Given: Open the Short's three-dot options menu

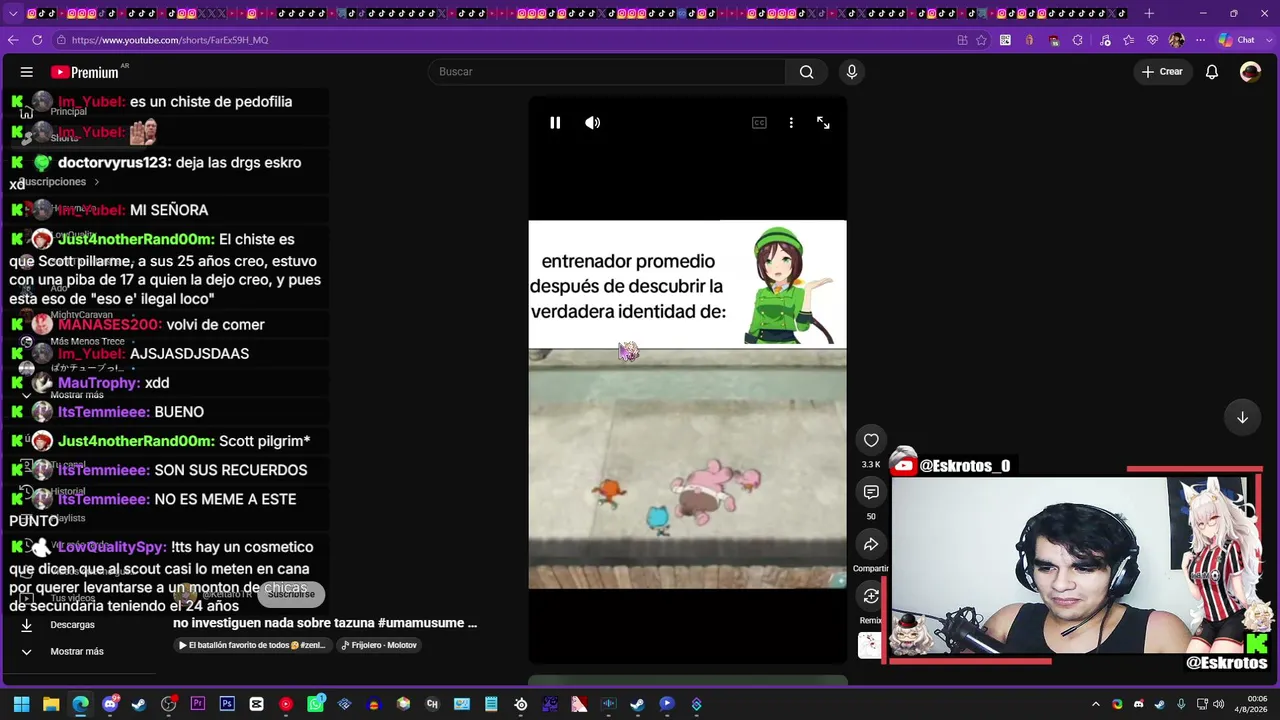Looking at the screenshot, I should coord(791,123).
